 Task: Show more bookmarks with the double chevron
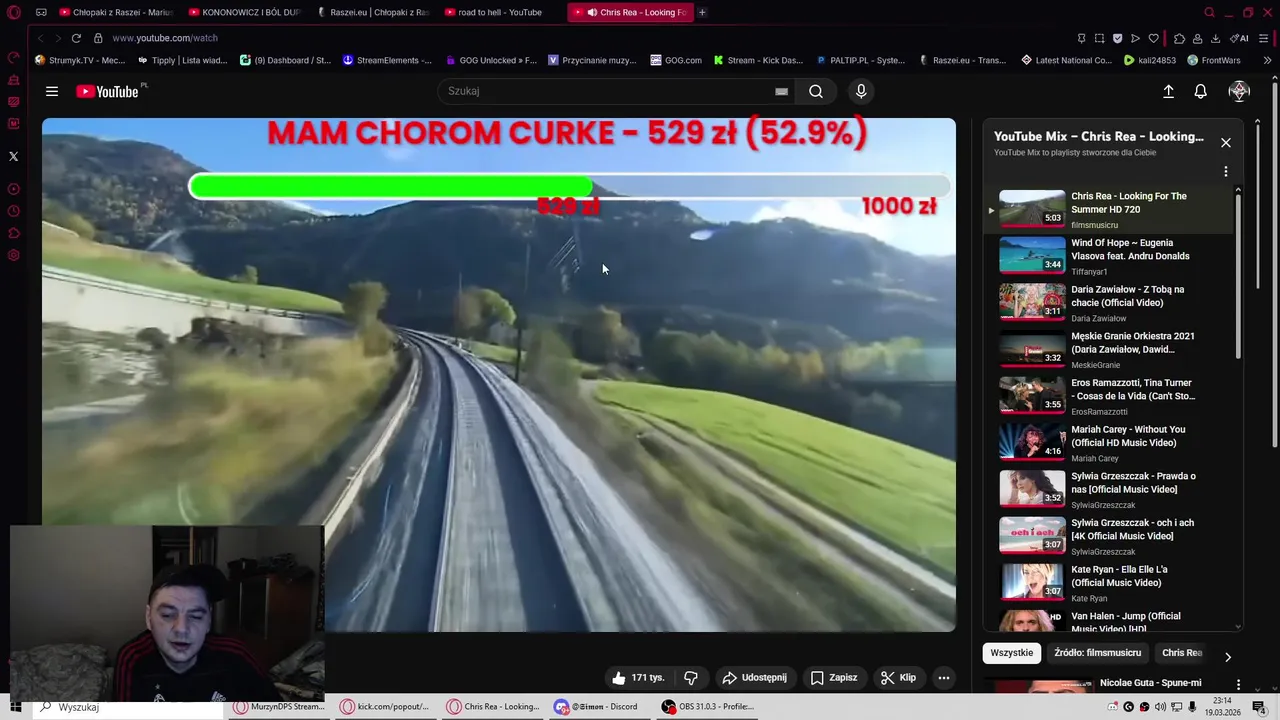tap(1267, 60)
